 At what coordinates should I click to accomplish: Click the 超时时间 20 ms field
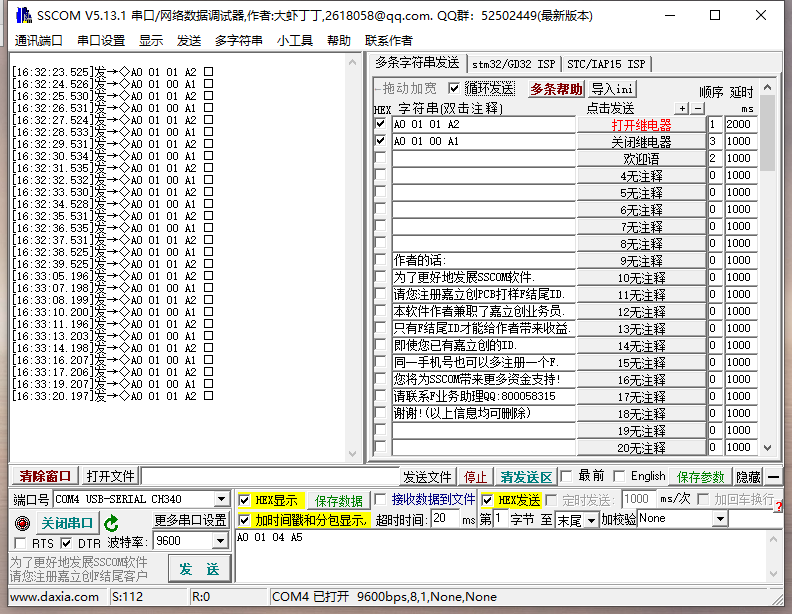[444, 519]
